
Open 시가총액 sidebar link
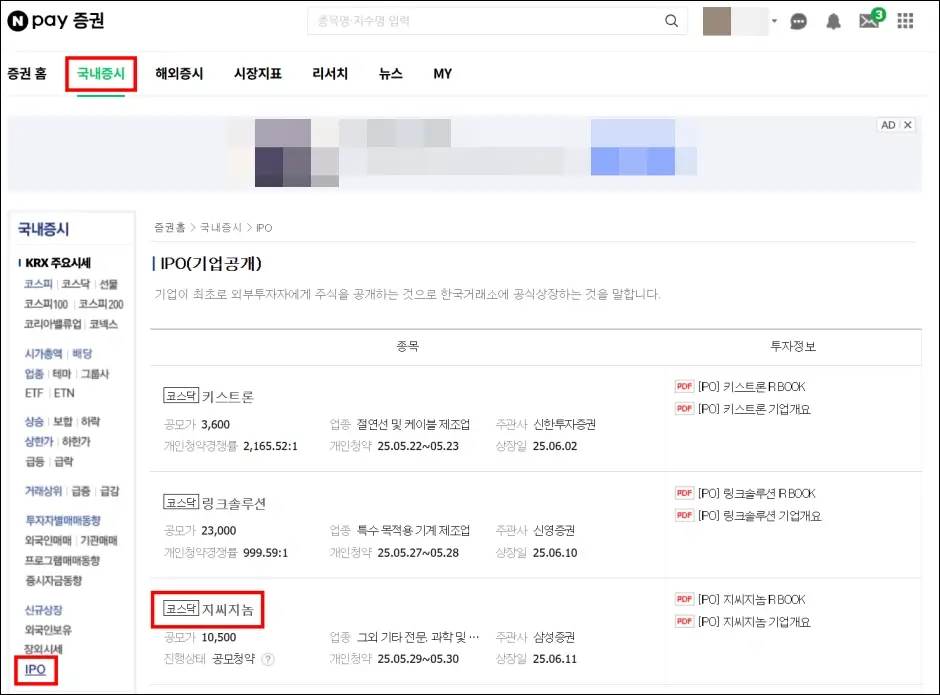pyautogui.click(x=43, y=354)
